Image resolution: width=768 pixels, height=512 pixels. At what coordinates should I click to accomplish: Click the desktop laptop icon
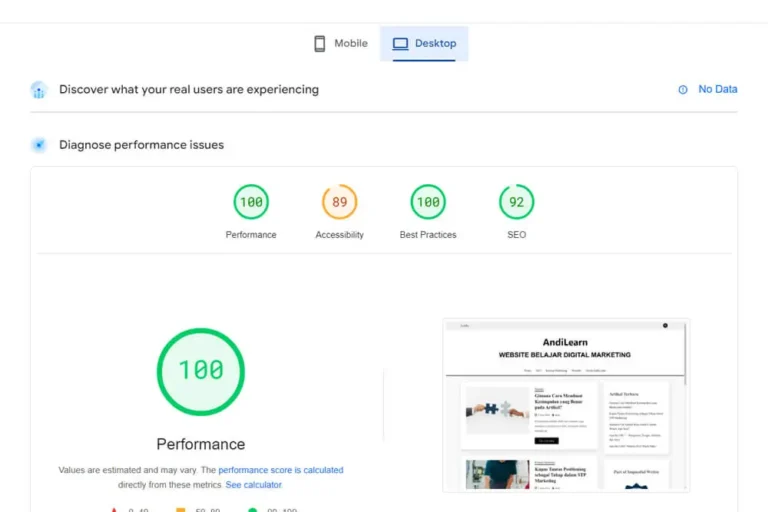(400, 44)
